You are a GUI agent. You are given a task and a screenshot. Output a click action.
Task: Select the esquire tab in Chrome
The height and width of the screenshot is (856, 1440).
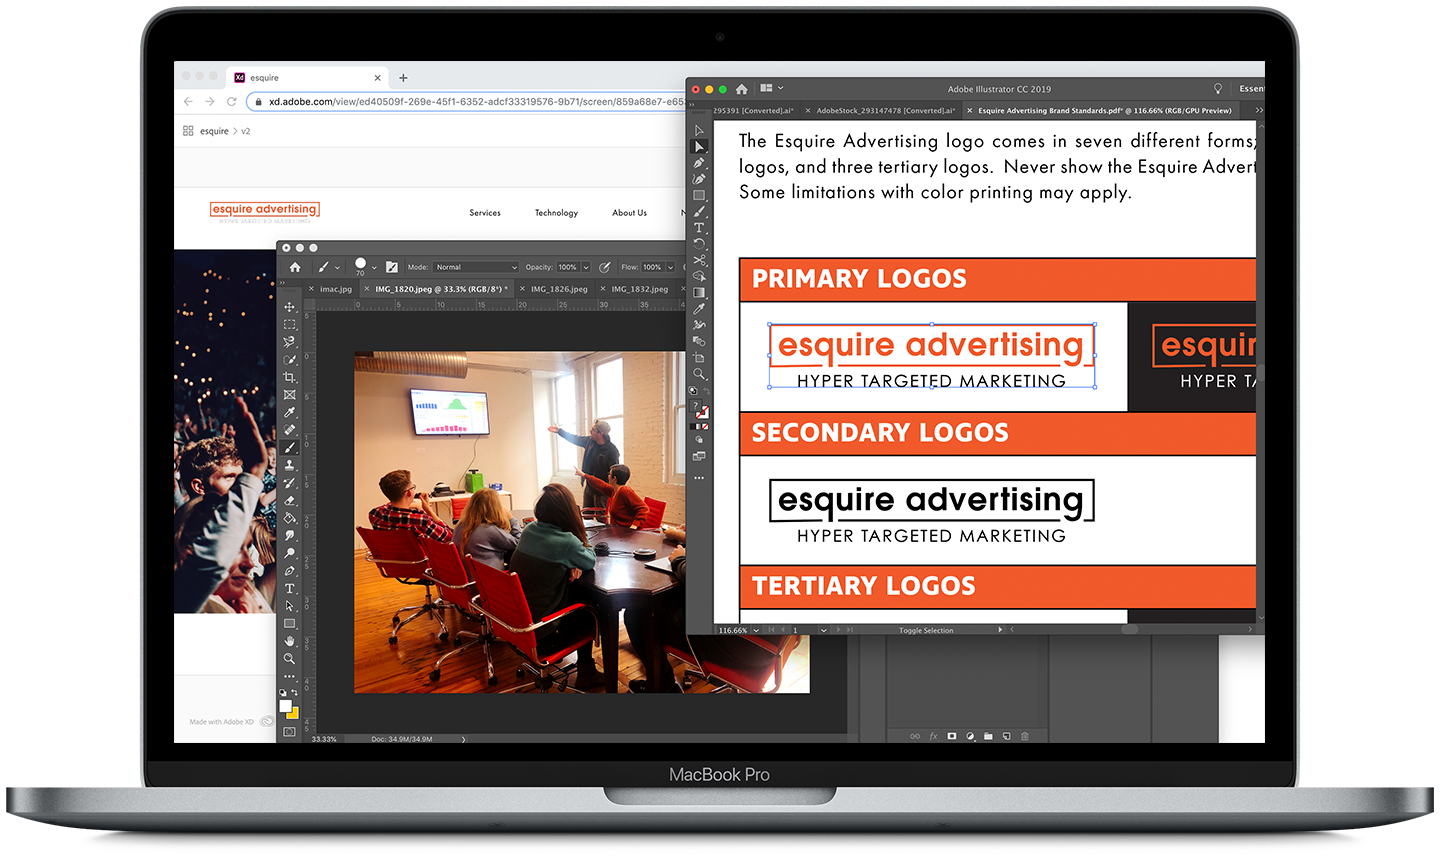pyautogui.click(x=308, y=77)
